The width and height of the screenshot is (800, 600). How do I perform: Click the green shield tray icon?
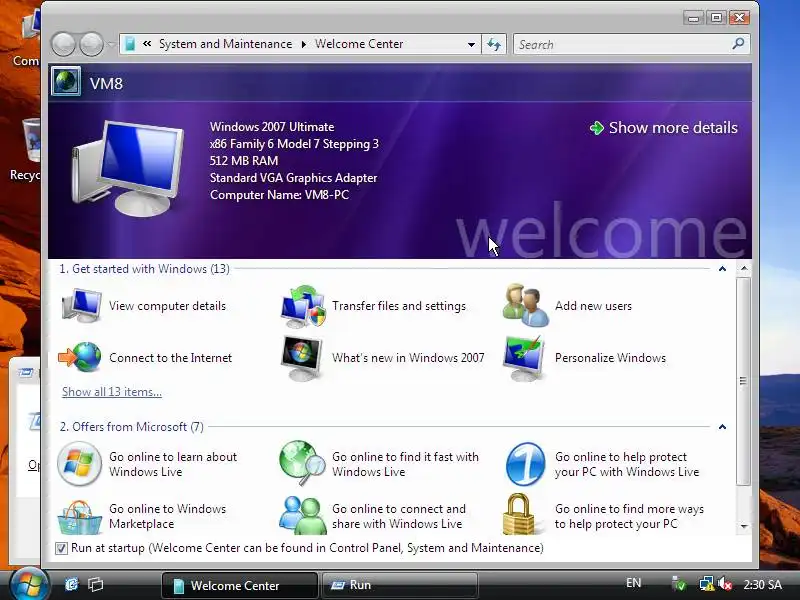[679, 584]
